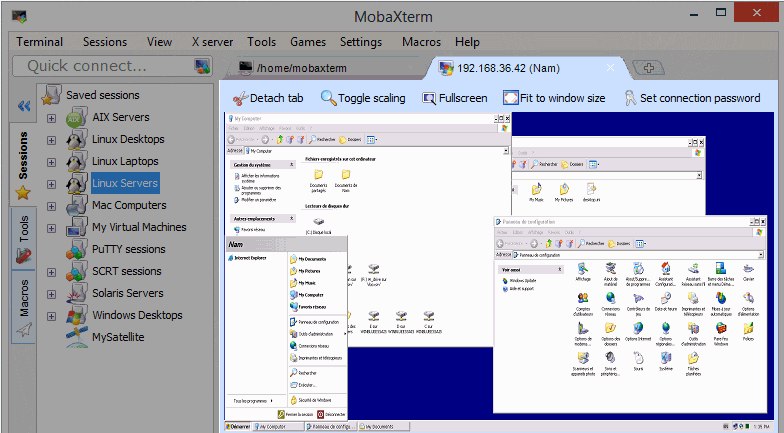Select the Macros vertical sidebar tab

[24, 307]
